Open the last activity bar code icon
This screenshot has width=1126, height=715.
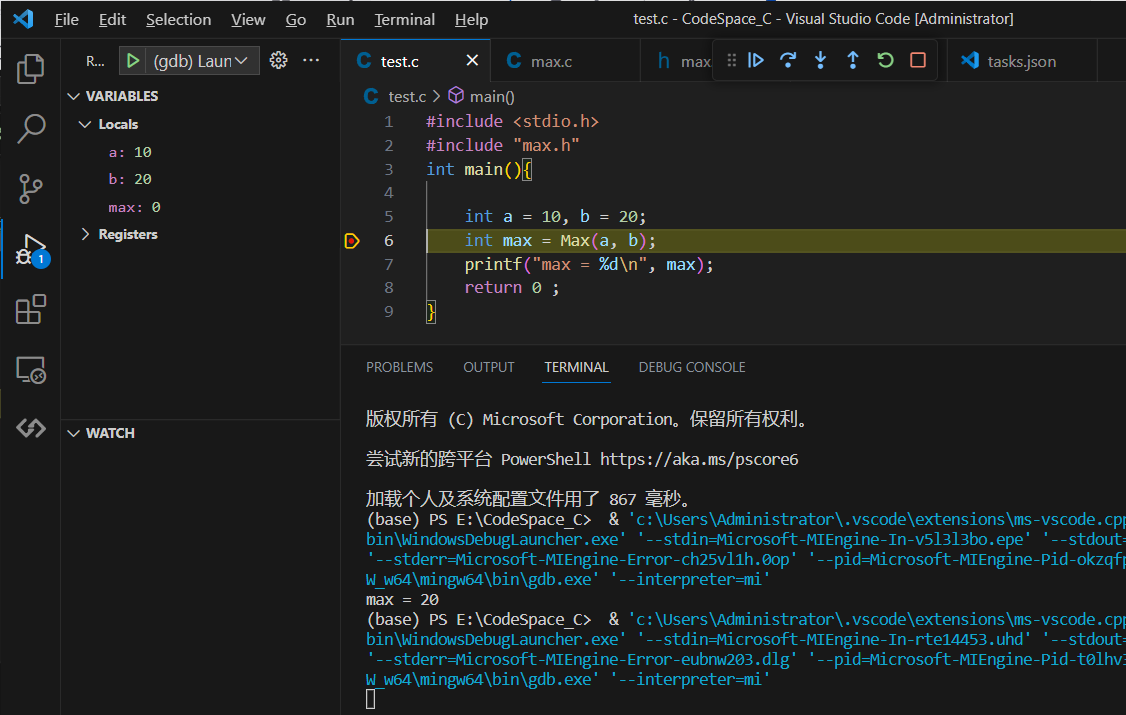click(30, 429)
